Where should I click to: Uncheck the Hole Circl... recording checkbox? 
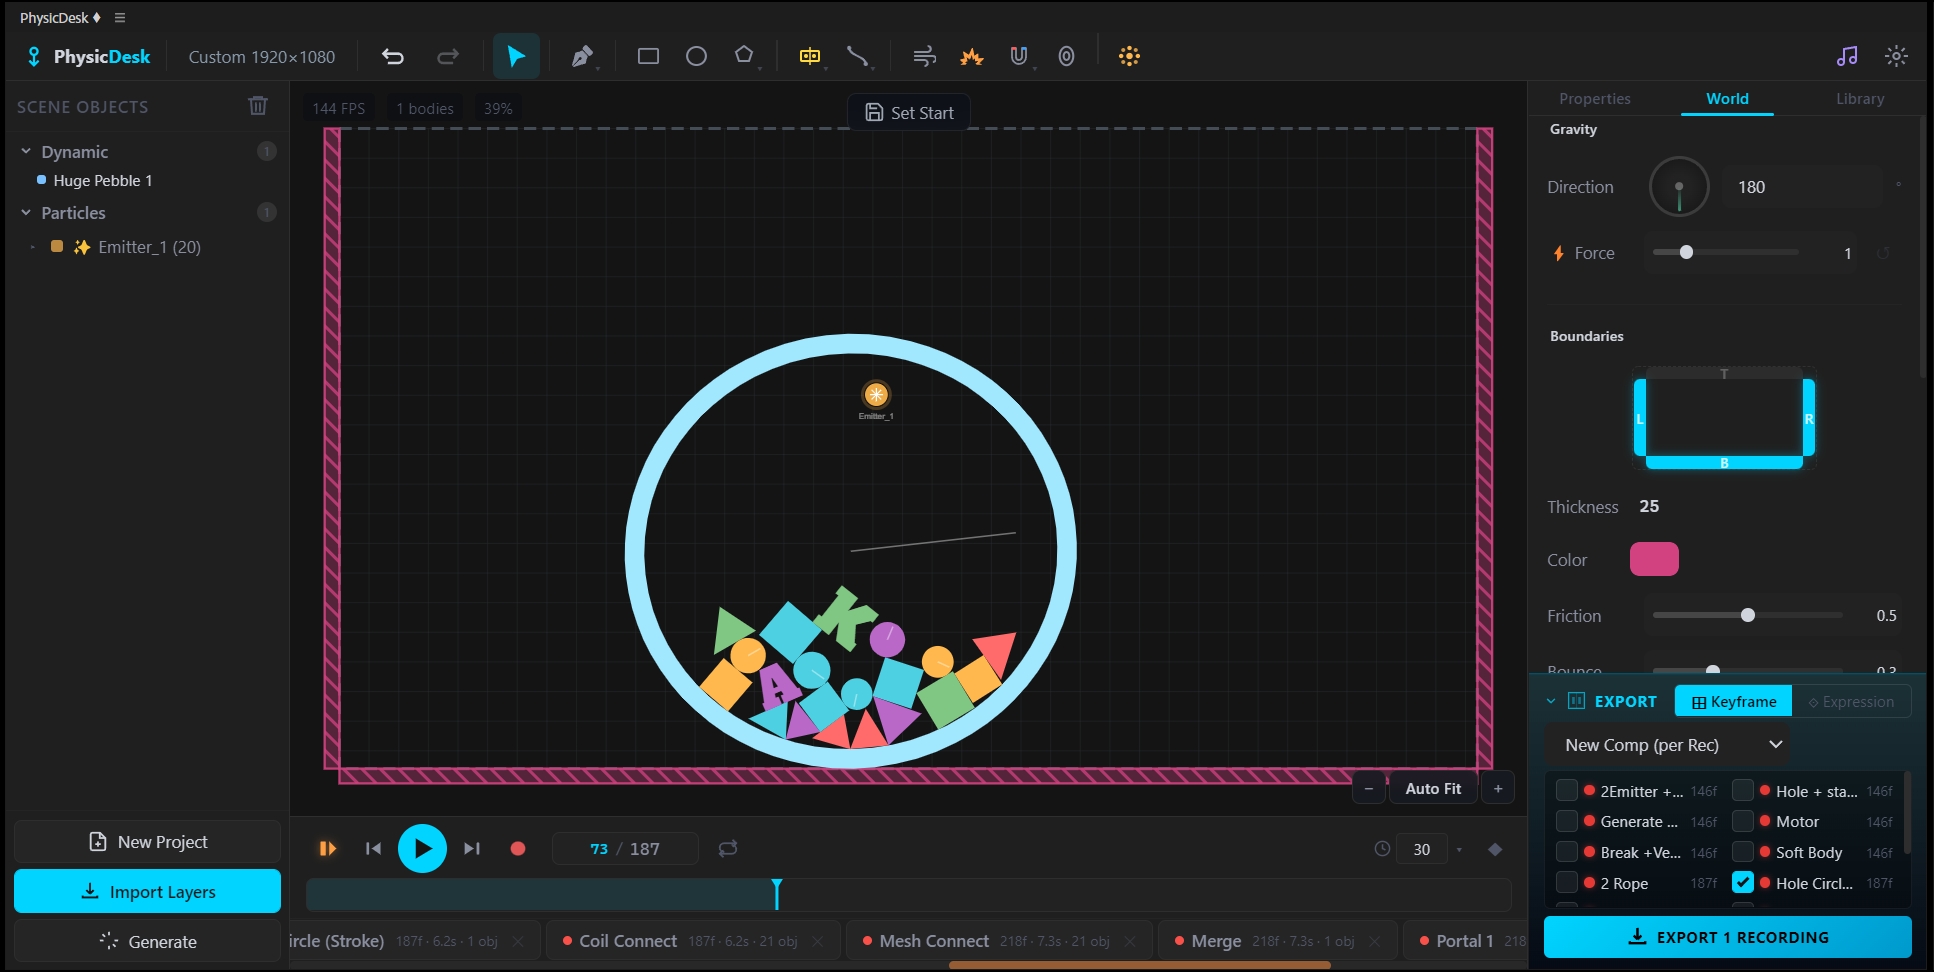1743,882
